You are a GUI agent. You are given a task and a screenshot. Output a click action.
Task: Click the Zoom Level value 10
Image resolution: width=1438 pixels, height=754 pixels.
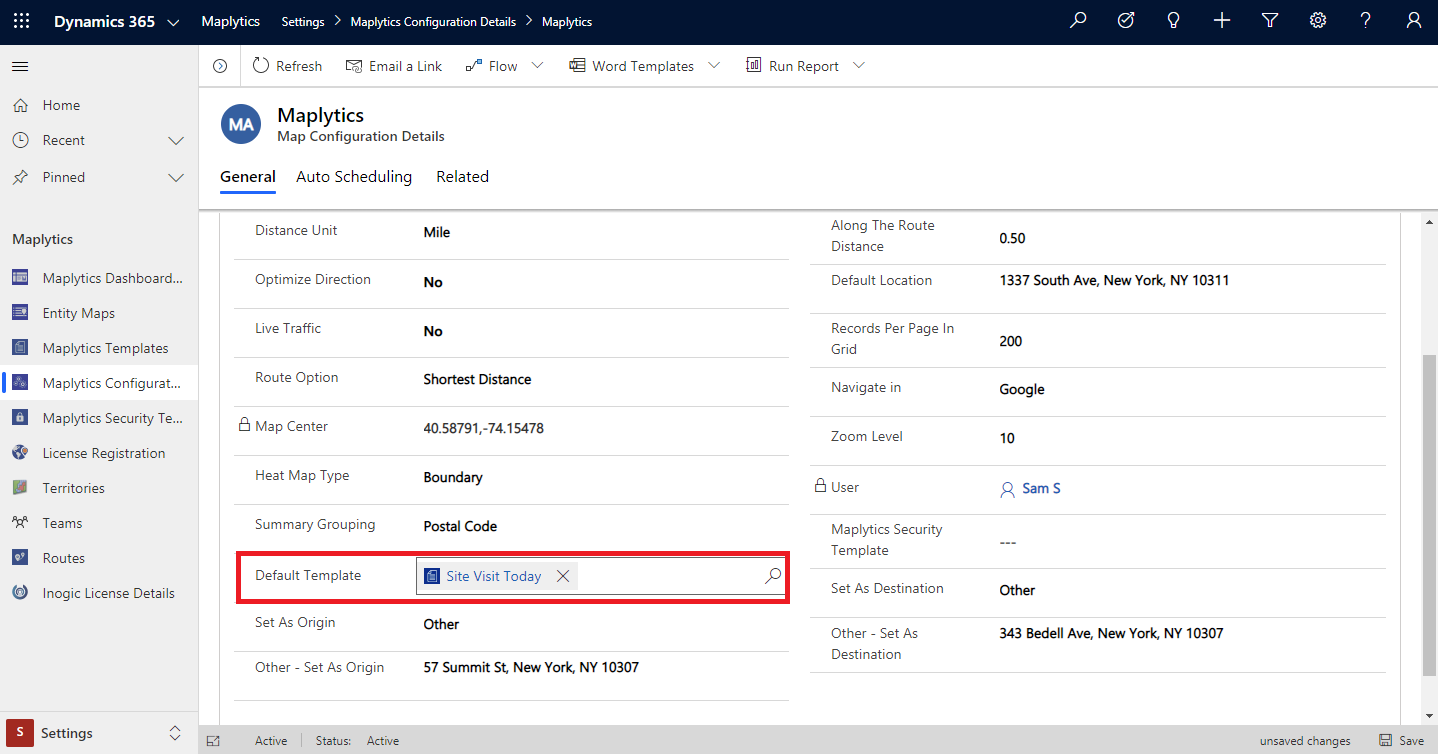pos(1007,438)
